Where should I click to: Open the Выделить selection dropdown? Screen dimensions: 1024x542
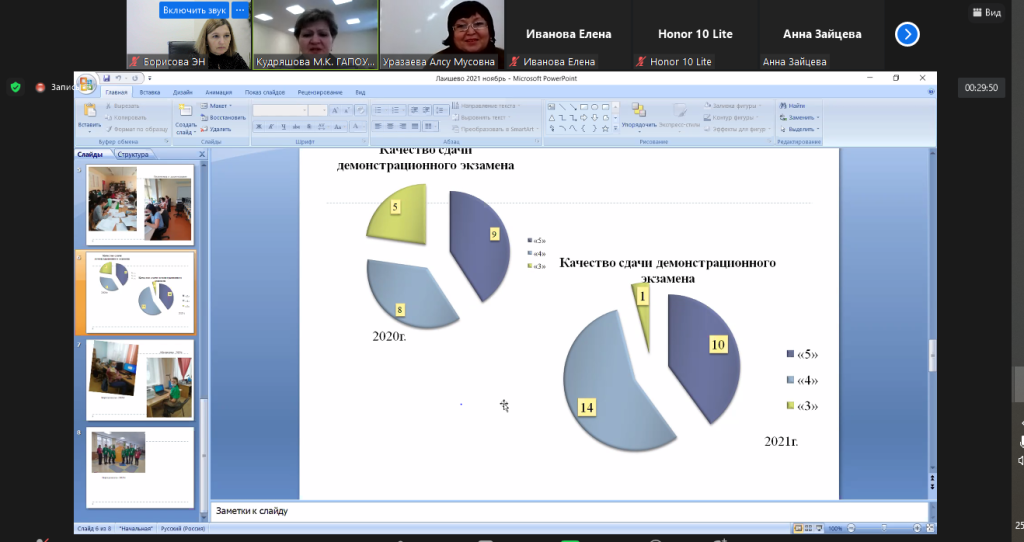click(800, 129)
